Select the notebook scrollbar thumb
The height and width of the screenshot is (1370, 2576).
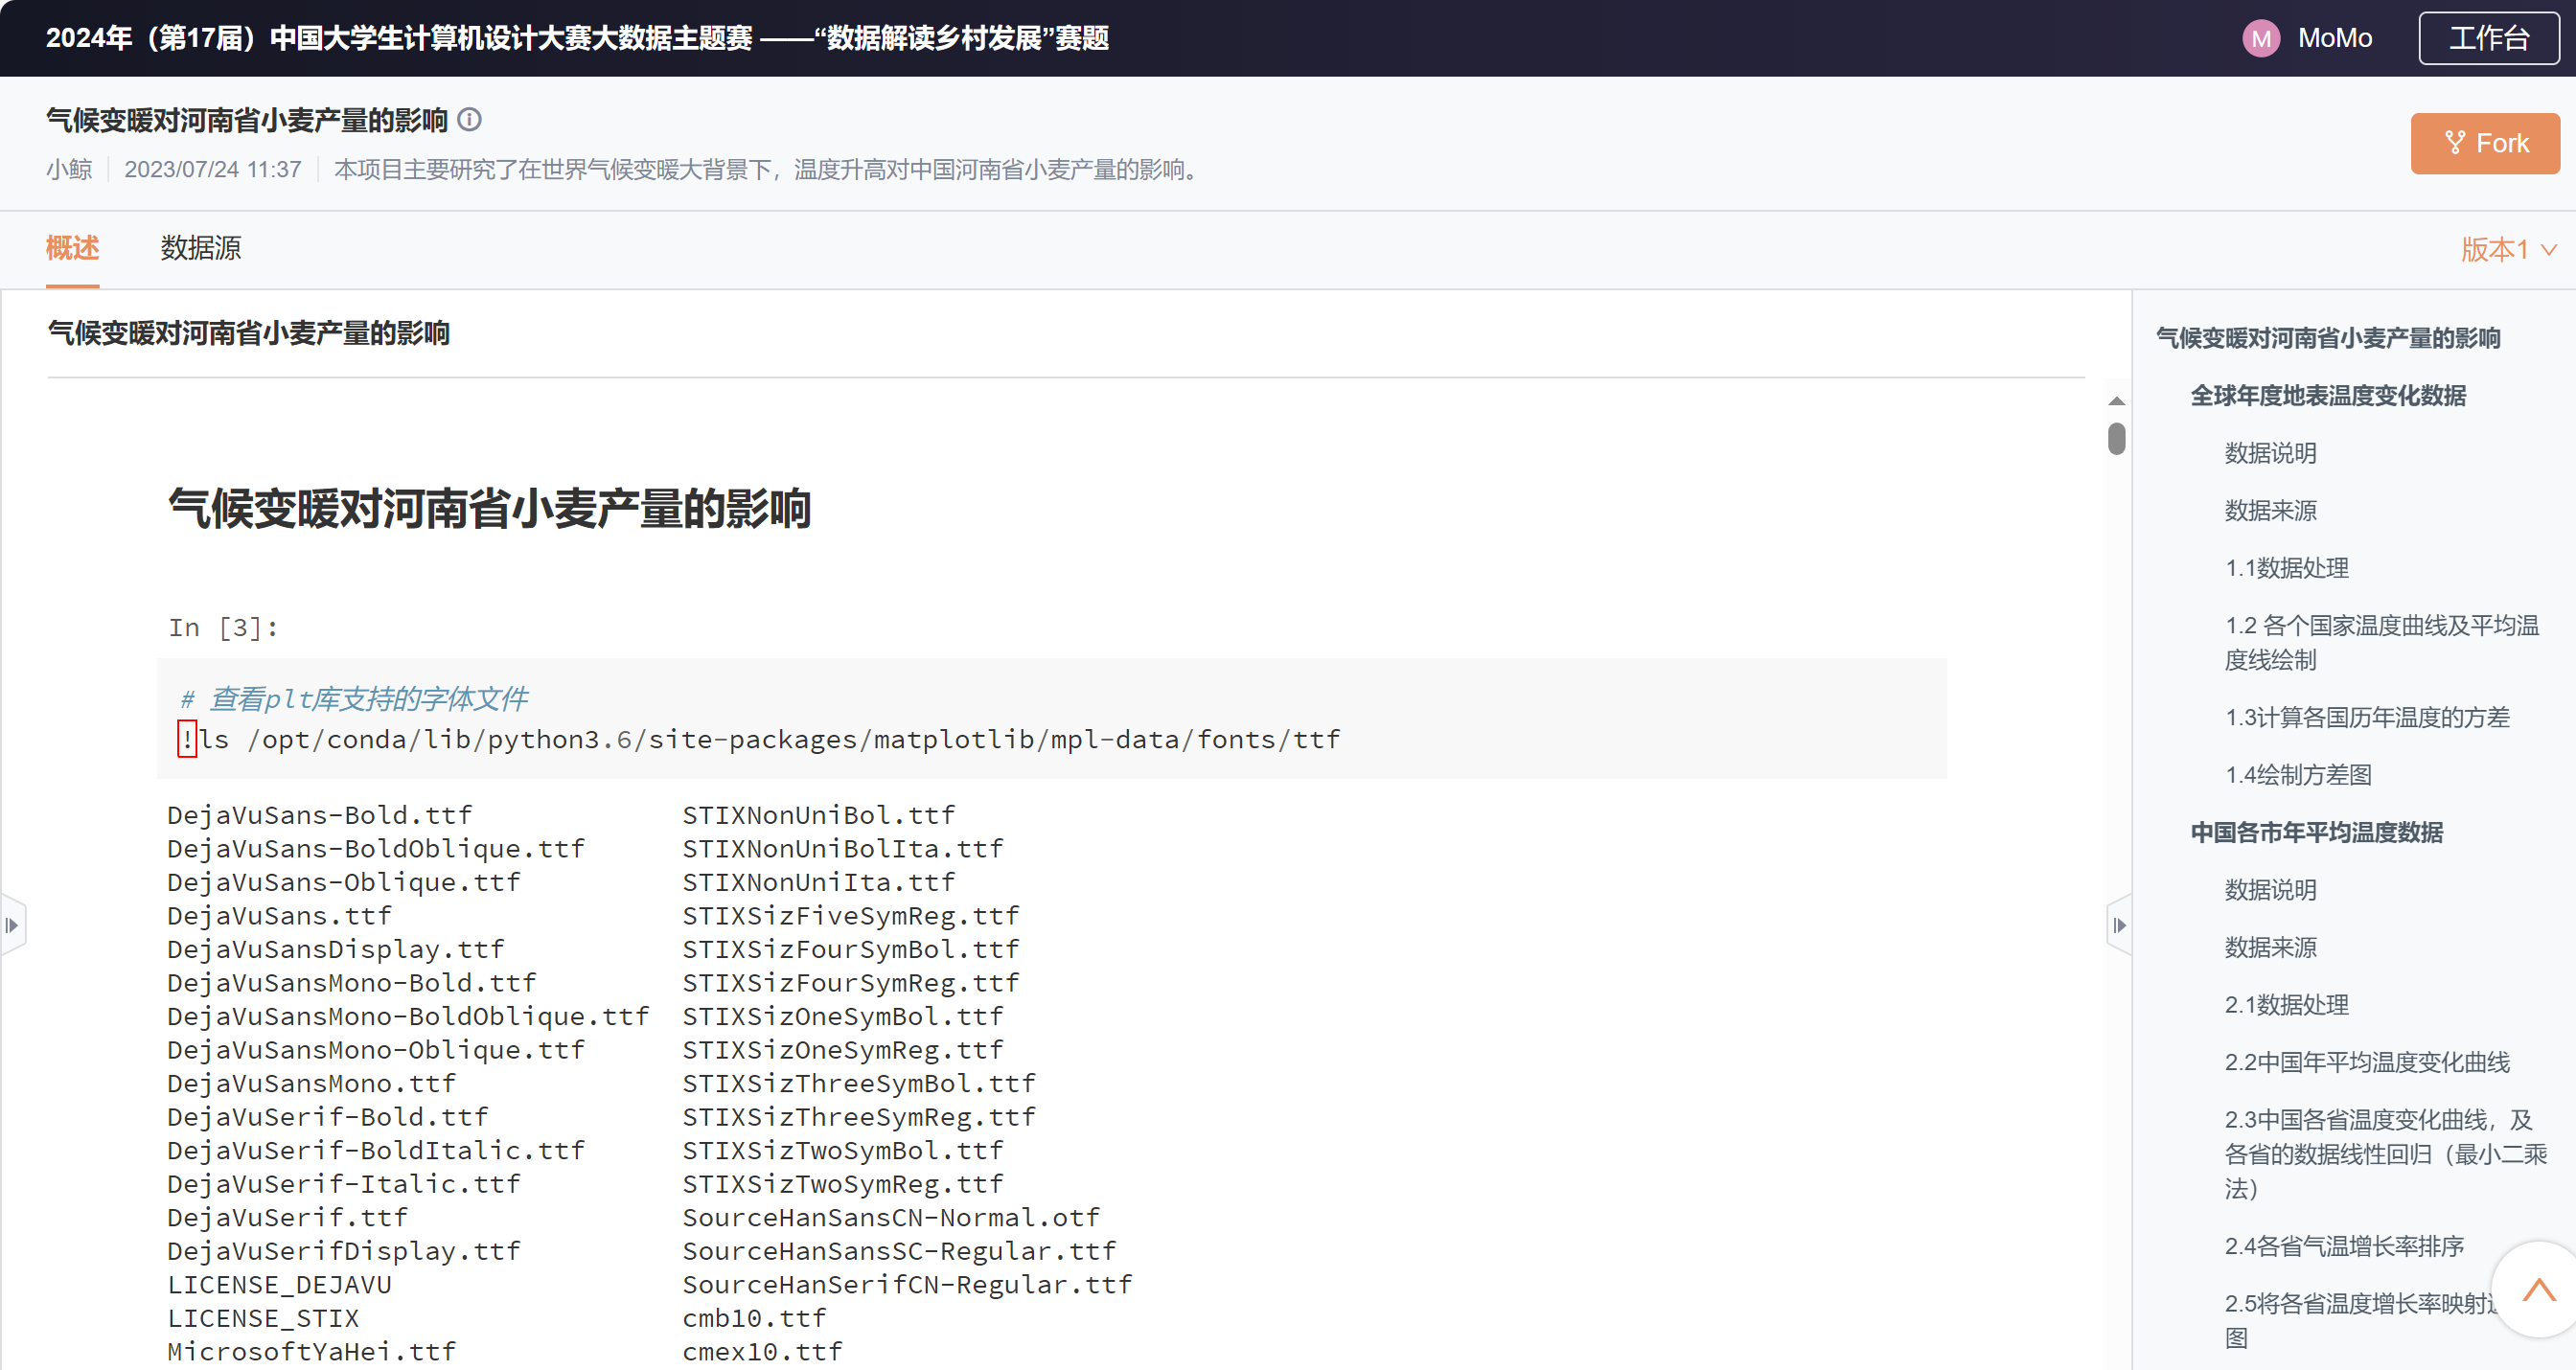click(2116, 439)
